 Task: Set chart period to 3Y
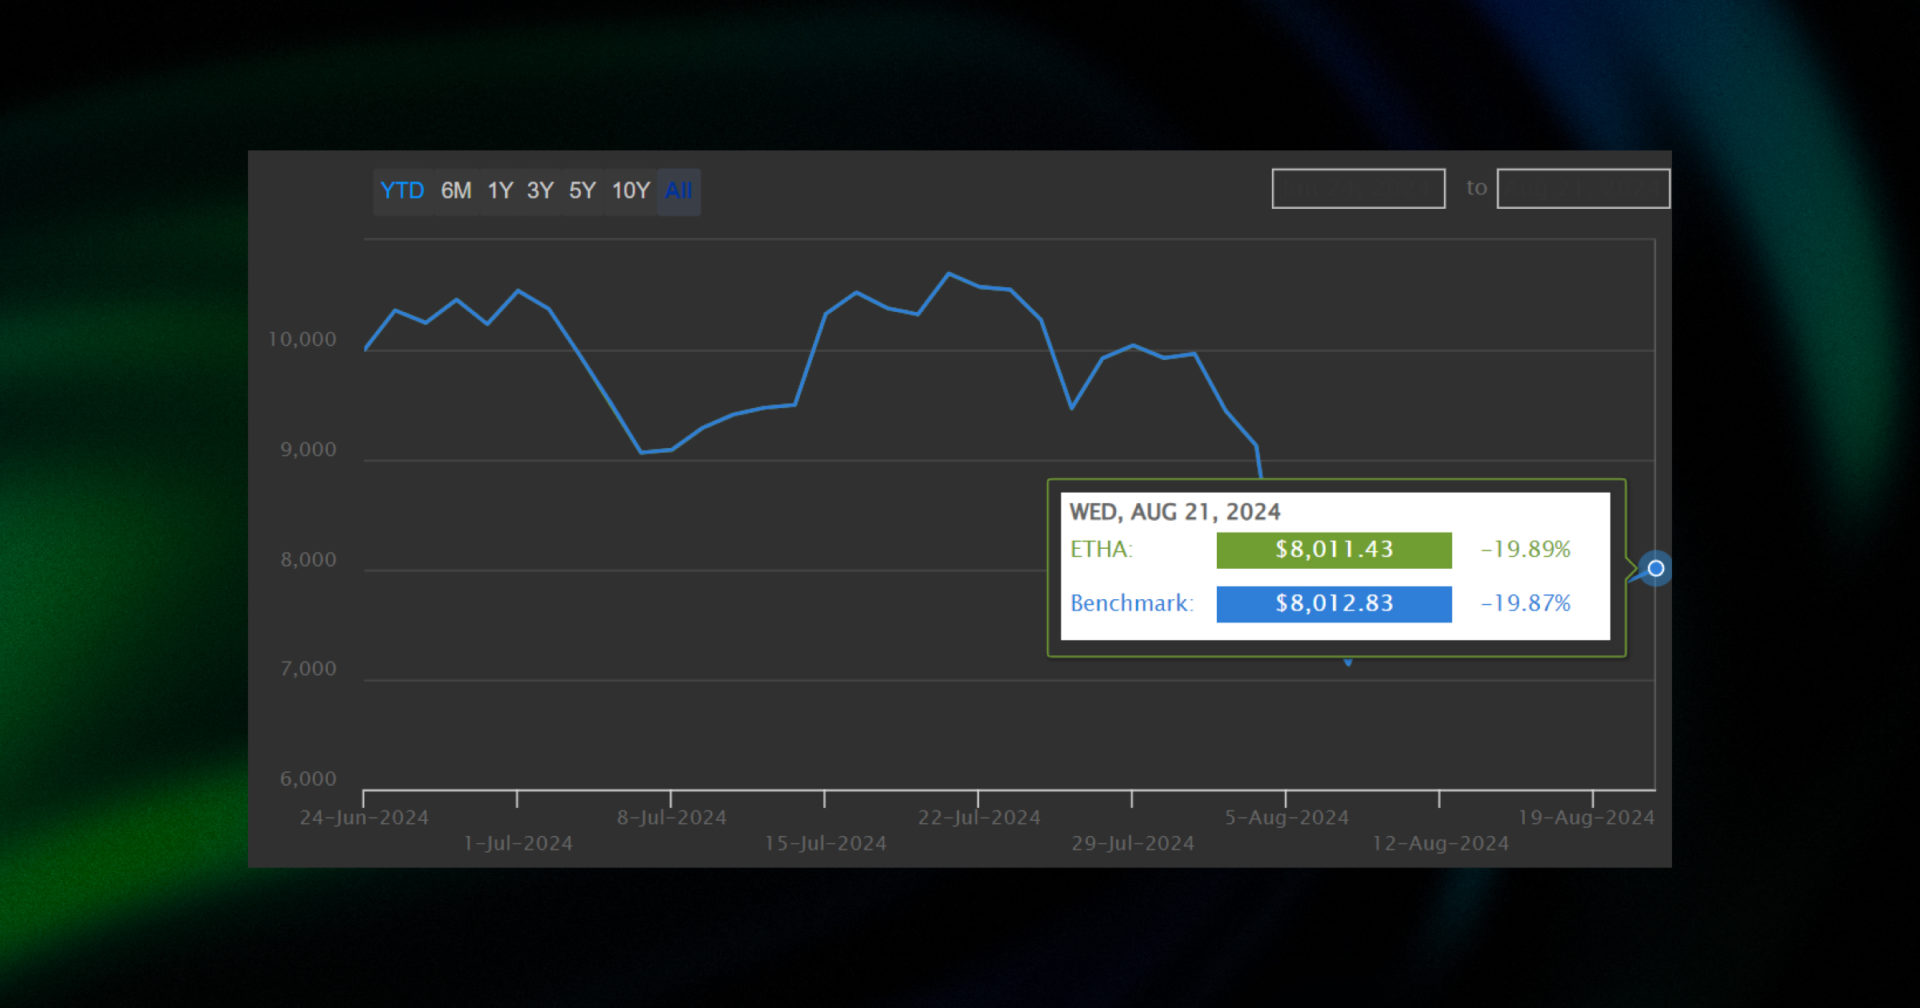(540, 191)
